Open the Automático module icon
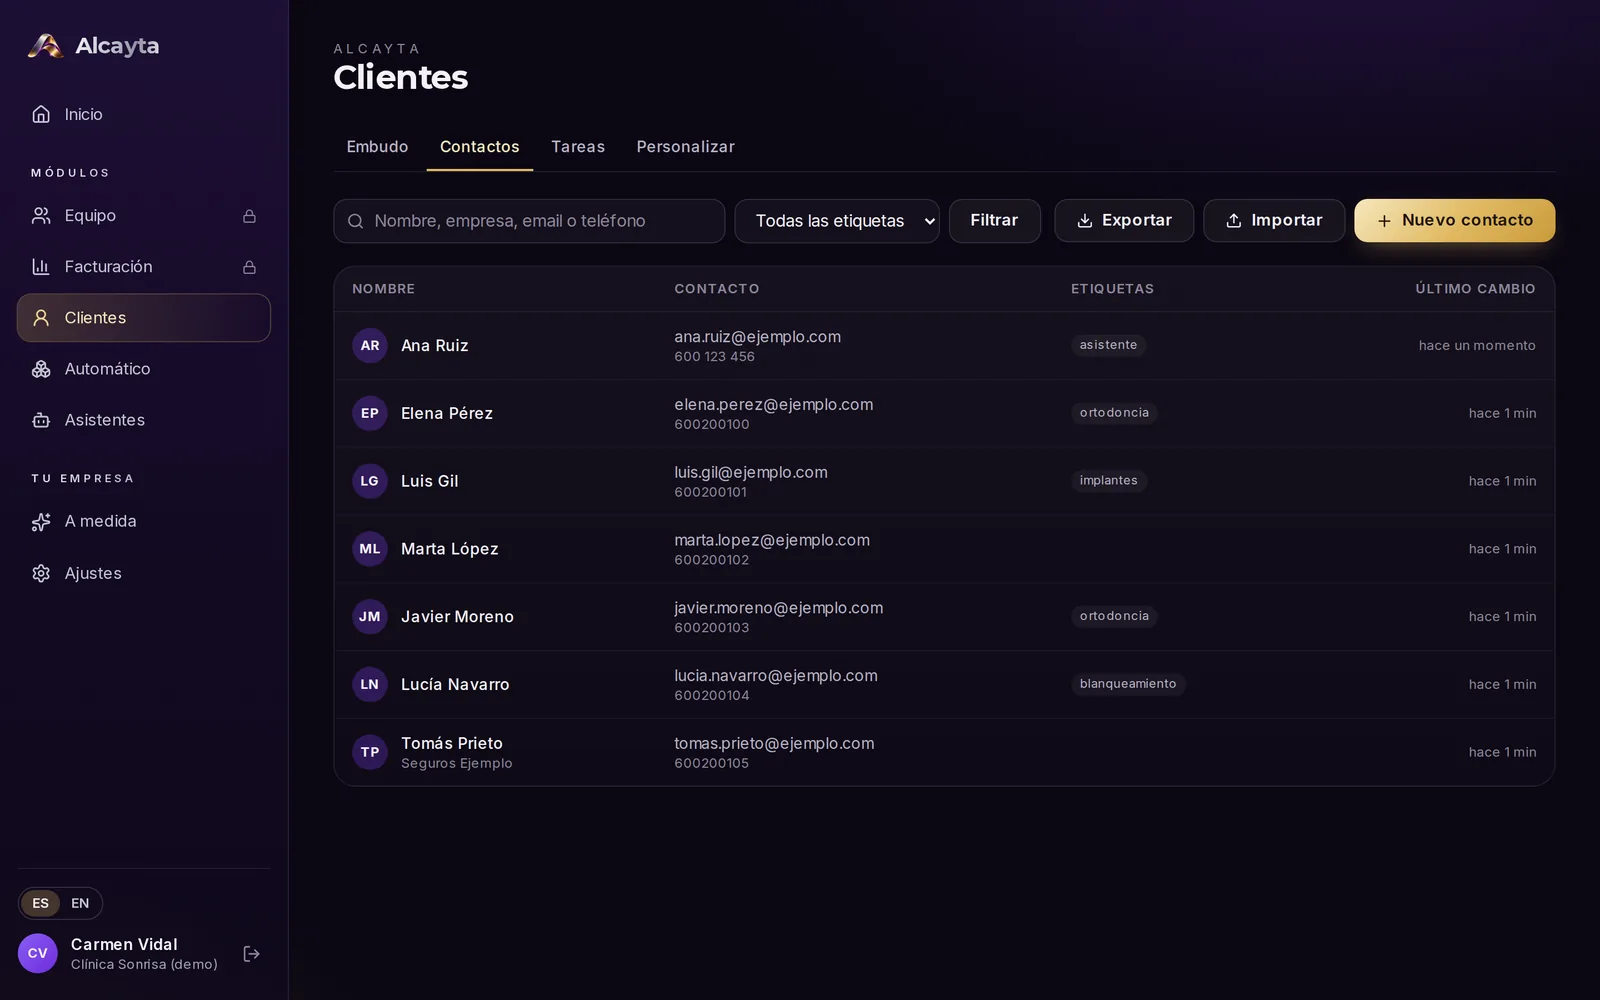 (x=41, y=369)
